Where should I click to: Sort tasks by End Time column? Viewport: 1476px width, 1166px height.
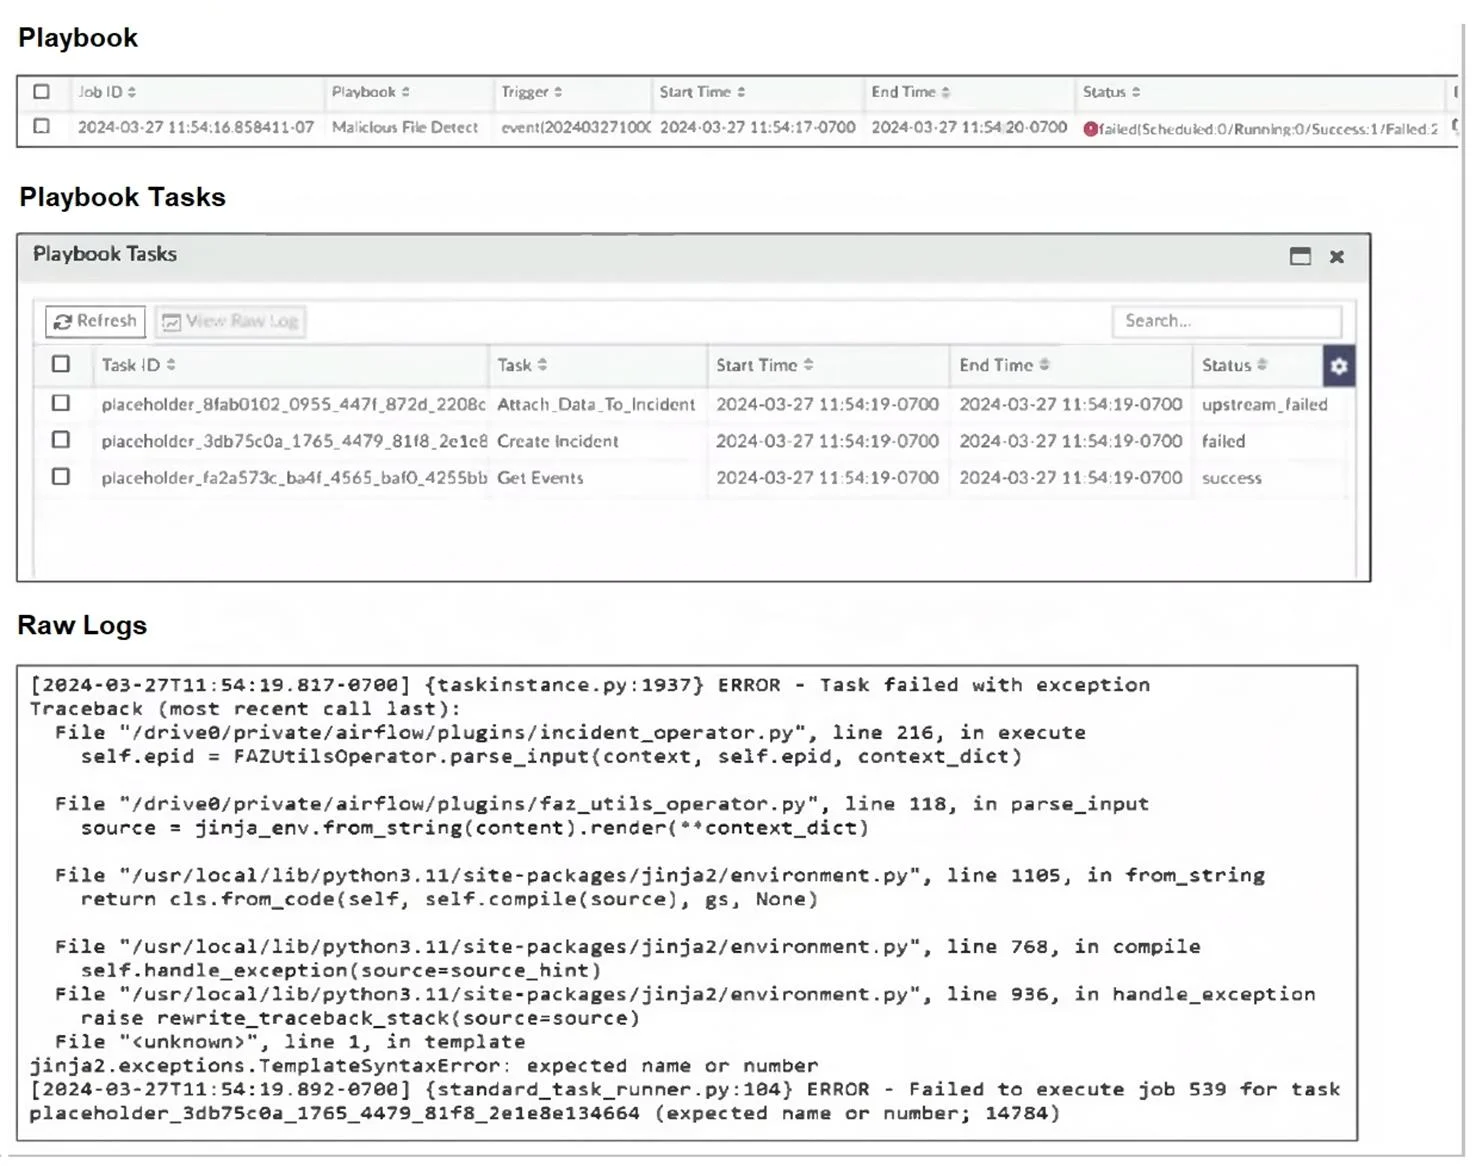pyautogui.click(x=1004, y=365)
